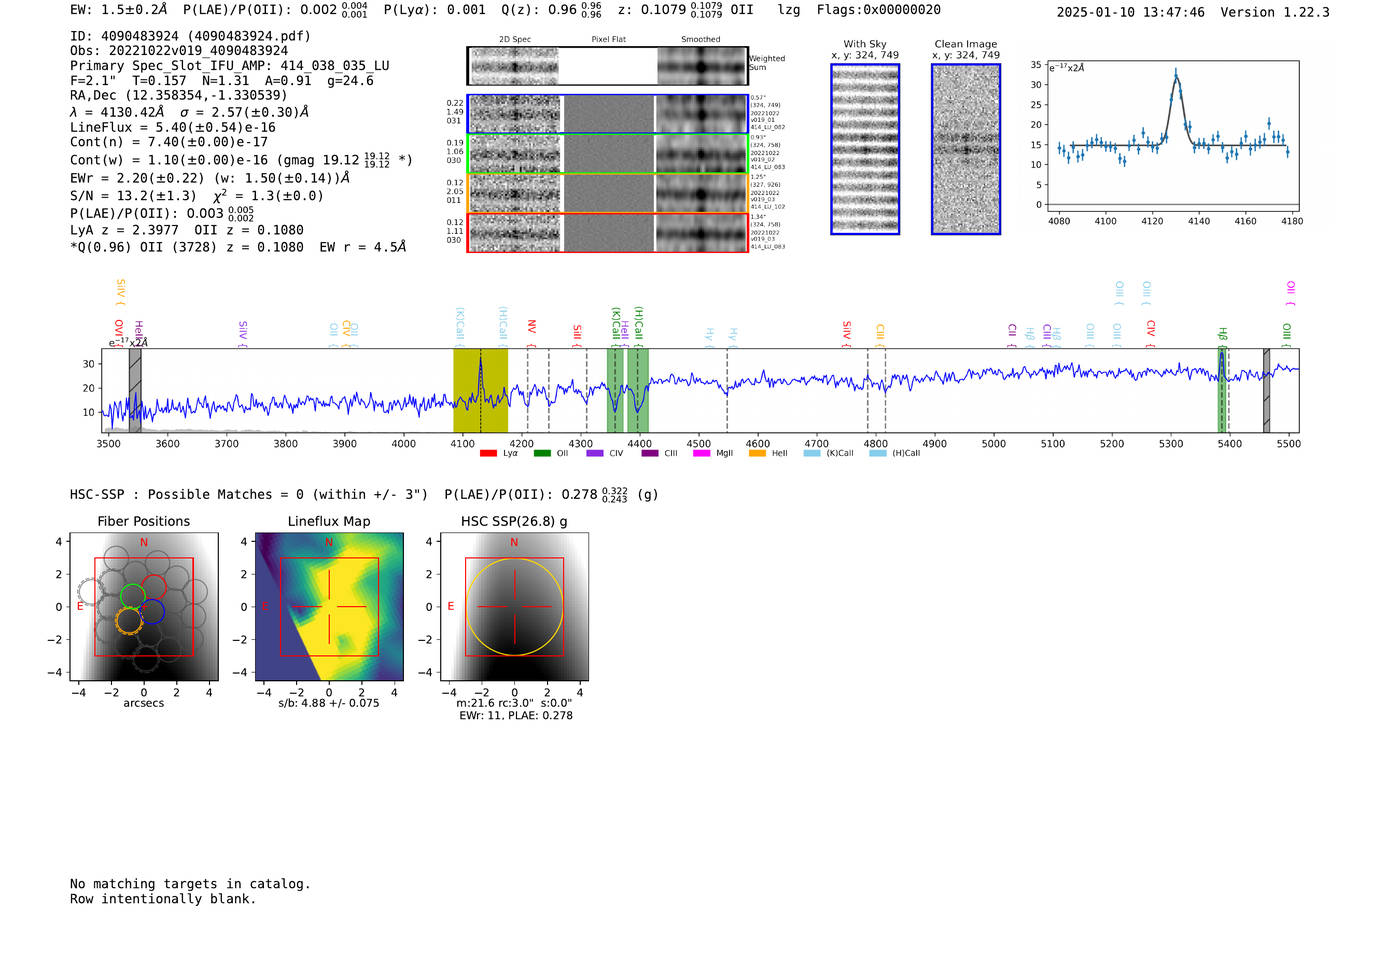Click the Weighted Sum smoothed spectrum panel
1400x953 pixels.
tap(702, 66)
